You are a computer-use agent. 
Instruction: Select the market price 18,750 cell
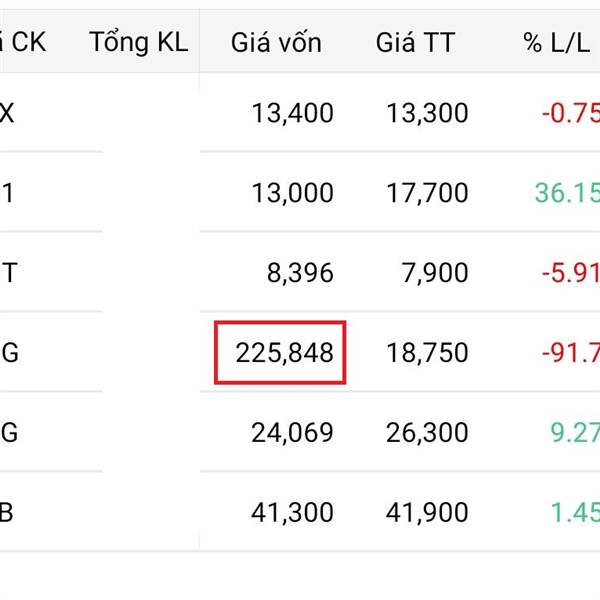point(426,352)
